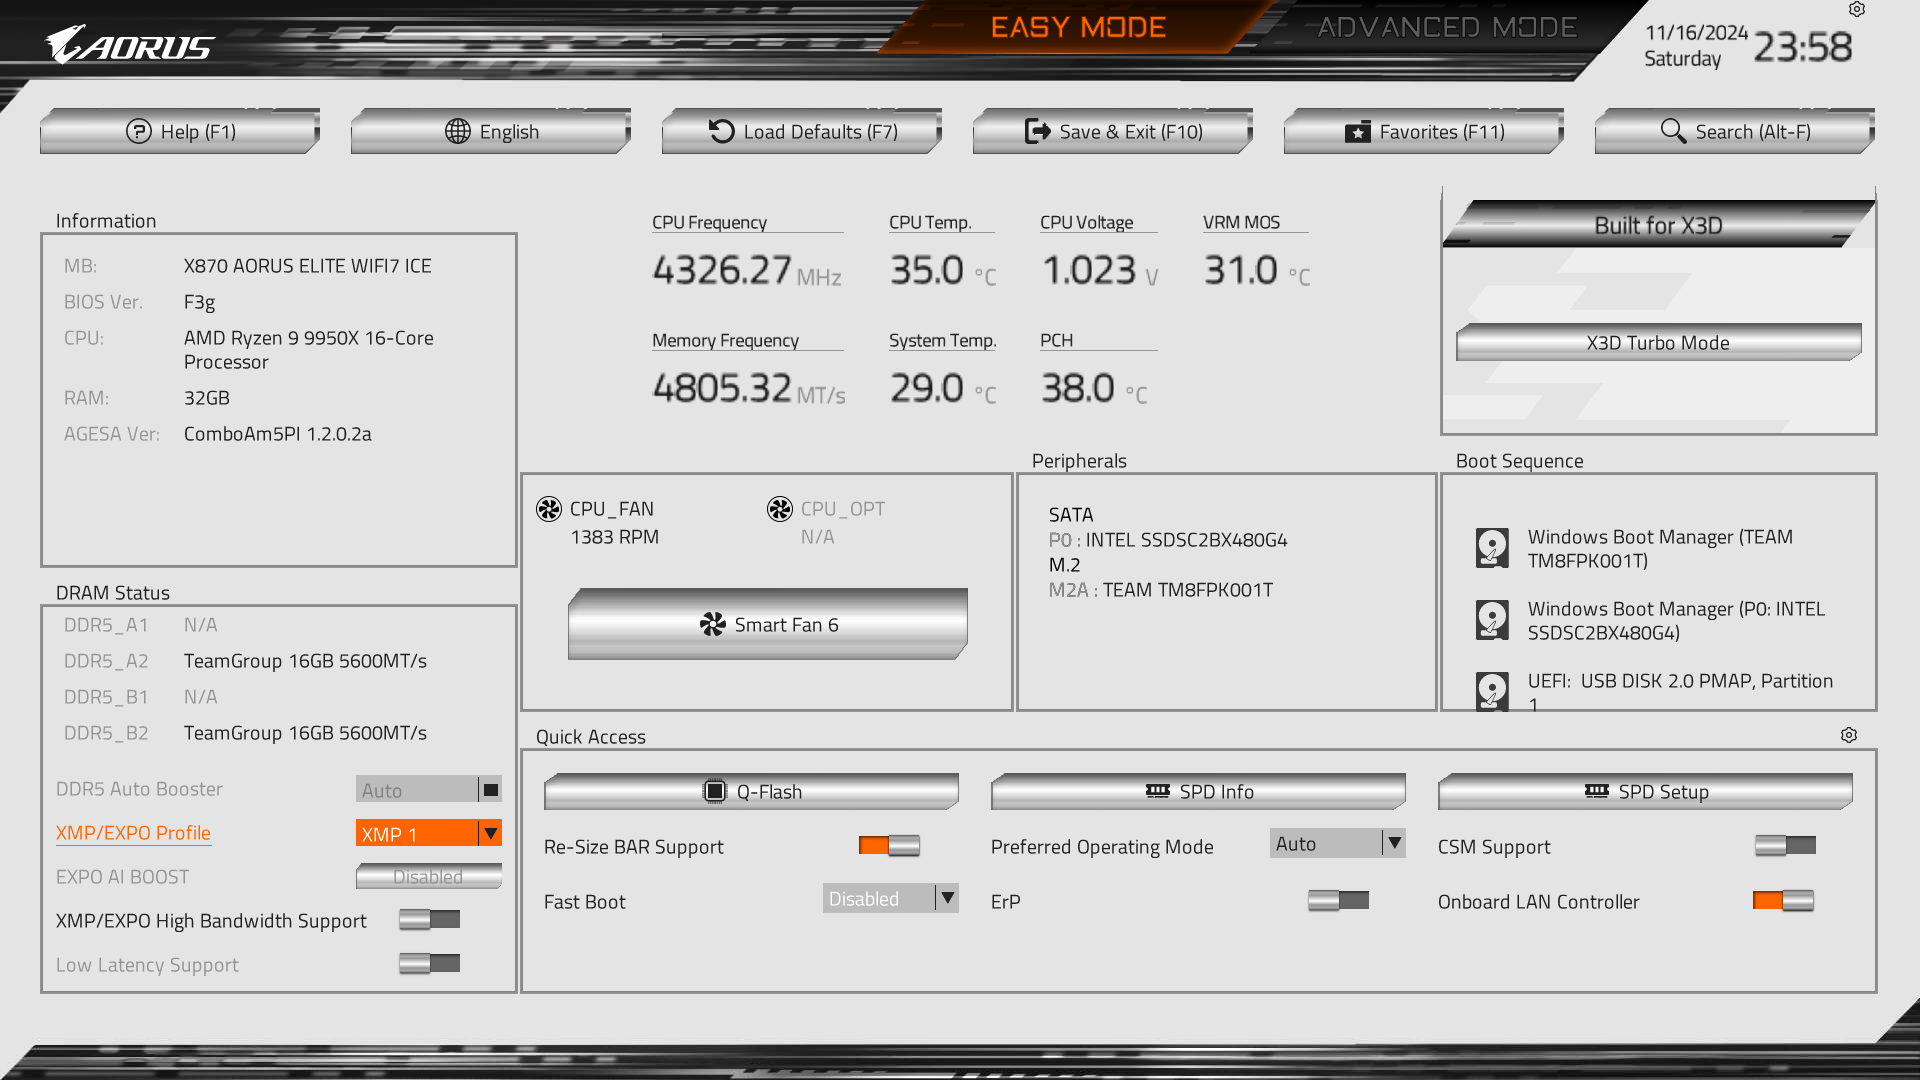This screenshot has height=1080, width=1920.
Task: Toggle Re-Size BAR Support switch
Action: (x=889, y=846)
